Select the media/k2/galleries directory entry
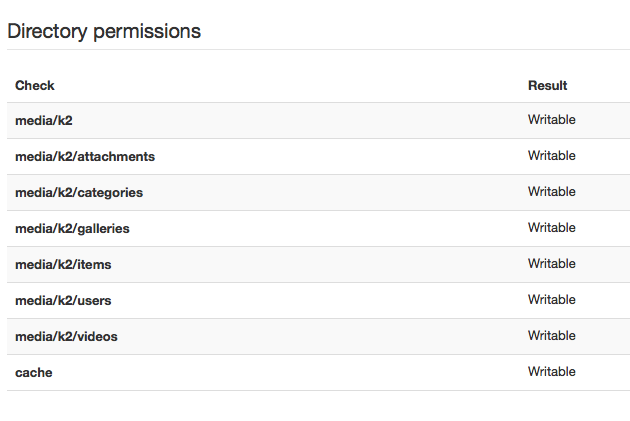 click(72, 229)
